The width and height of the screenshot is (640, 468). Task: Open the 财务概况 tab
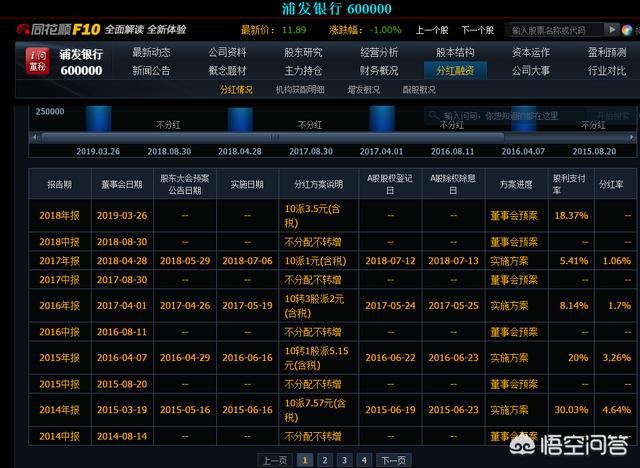pos(379,71)
